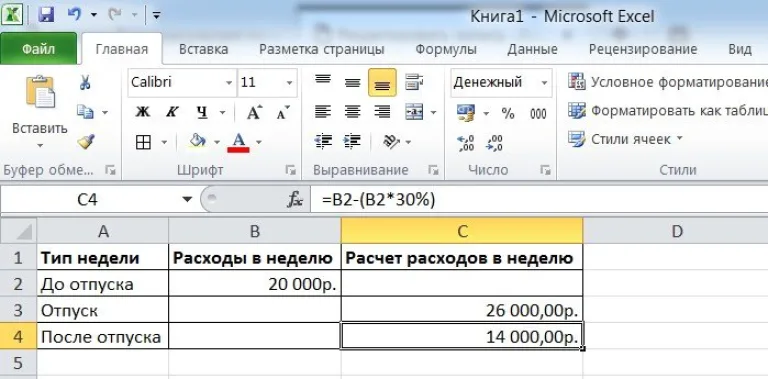This screenshot has height=379, width=768.
Task: Open the Формулы tab
Action: click(446, 49)
